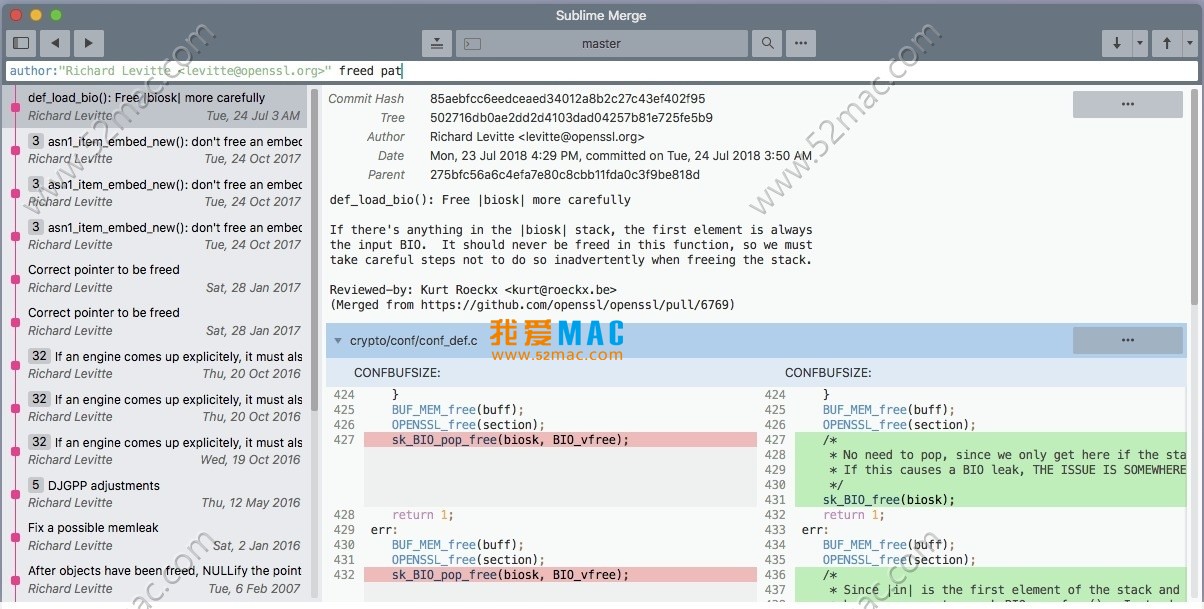Image resolution: width=1204 pixels, height=609 pixels.
Task: Click the commit details pane scrollbar
Action: [x=1194, y=195]
